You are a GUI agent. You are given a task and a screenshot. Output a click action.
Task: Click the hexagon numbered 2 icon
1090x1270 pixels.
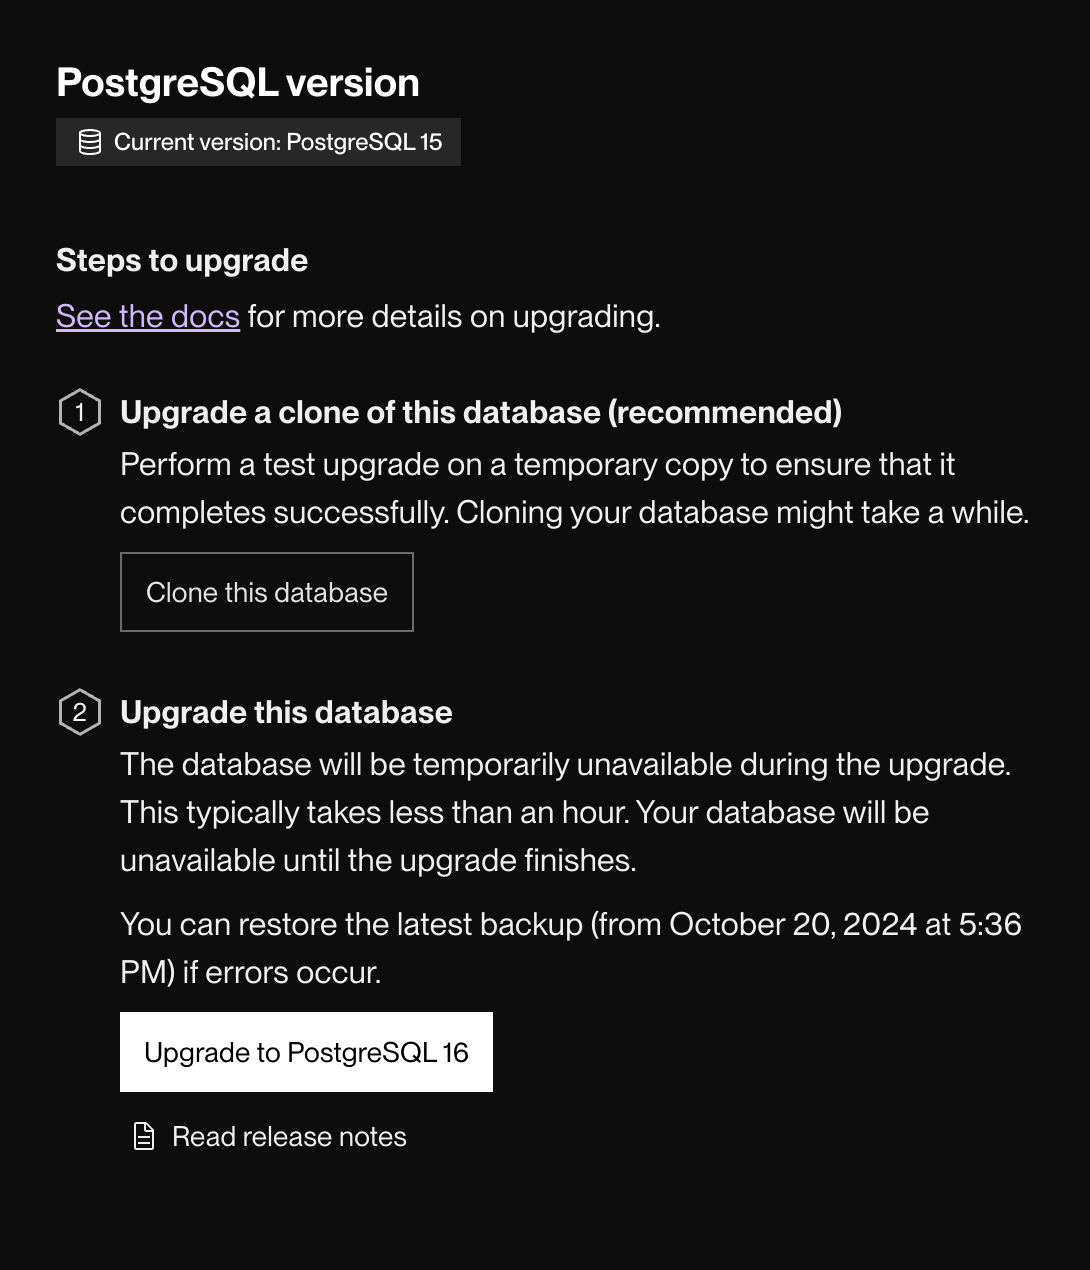coord(80,712)
